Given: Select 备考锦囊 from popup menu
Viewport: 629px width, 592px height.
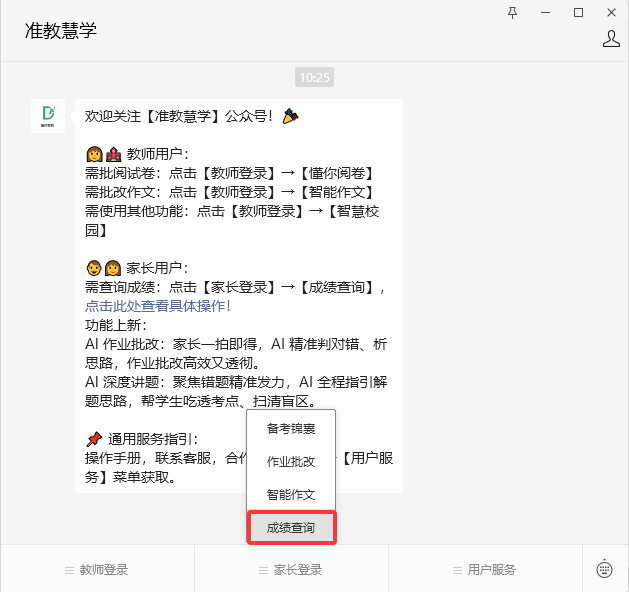Looking at the screenshot, I should click(x=291, y=428).
